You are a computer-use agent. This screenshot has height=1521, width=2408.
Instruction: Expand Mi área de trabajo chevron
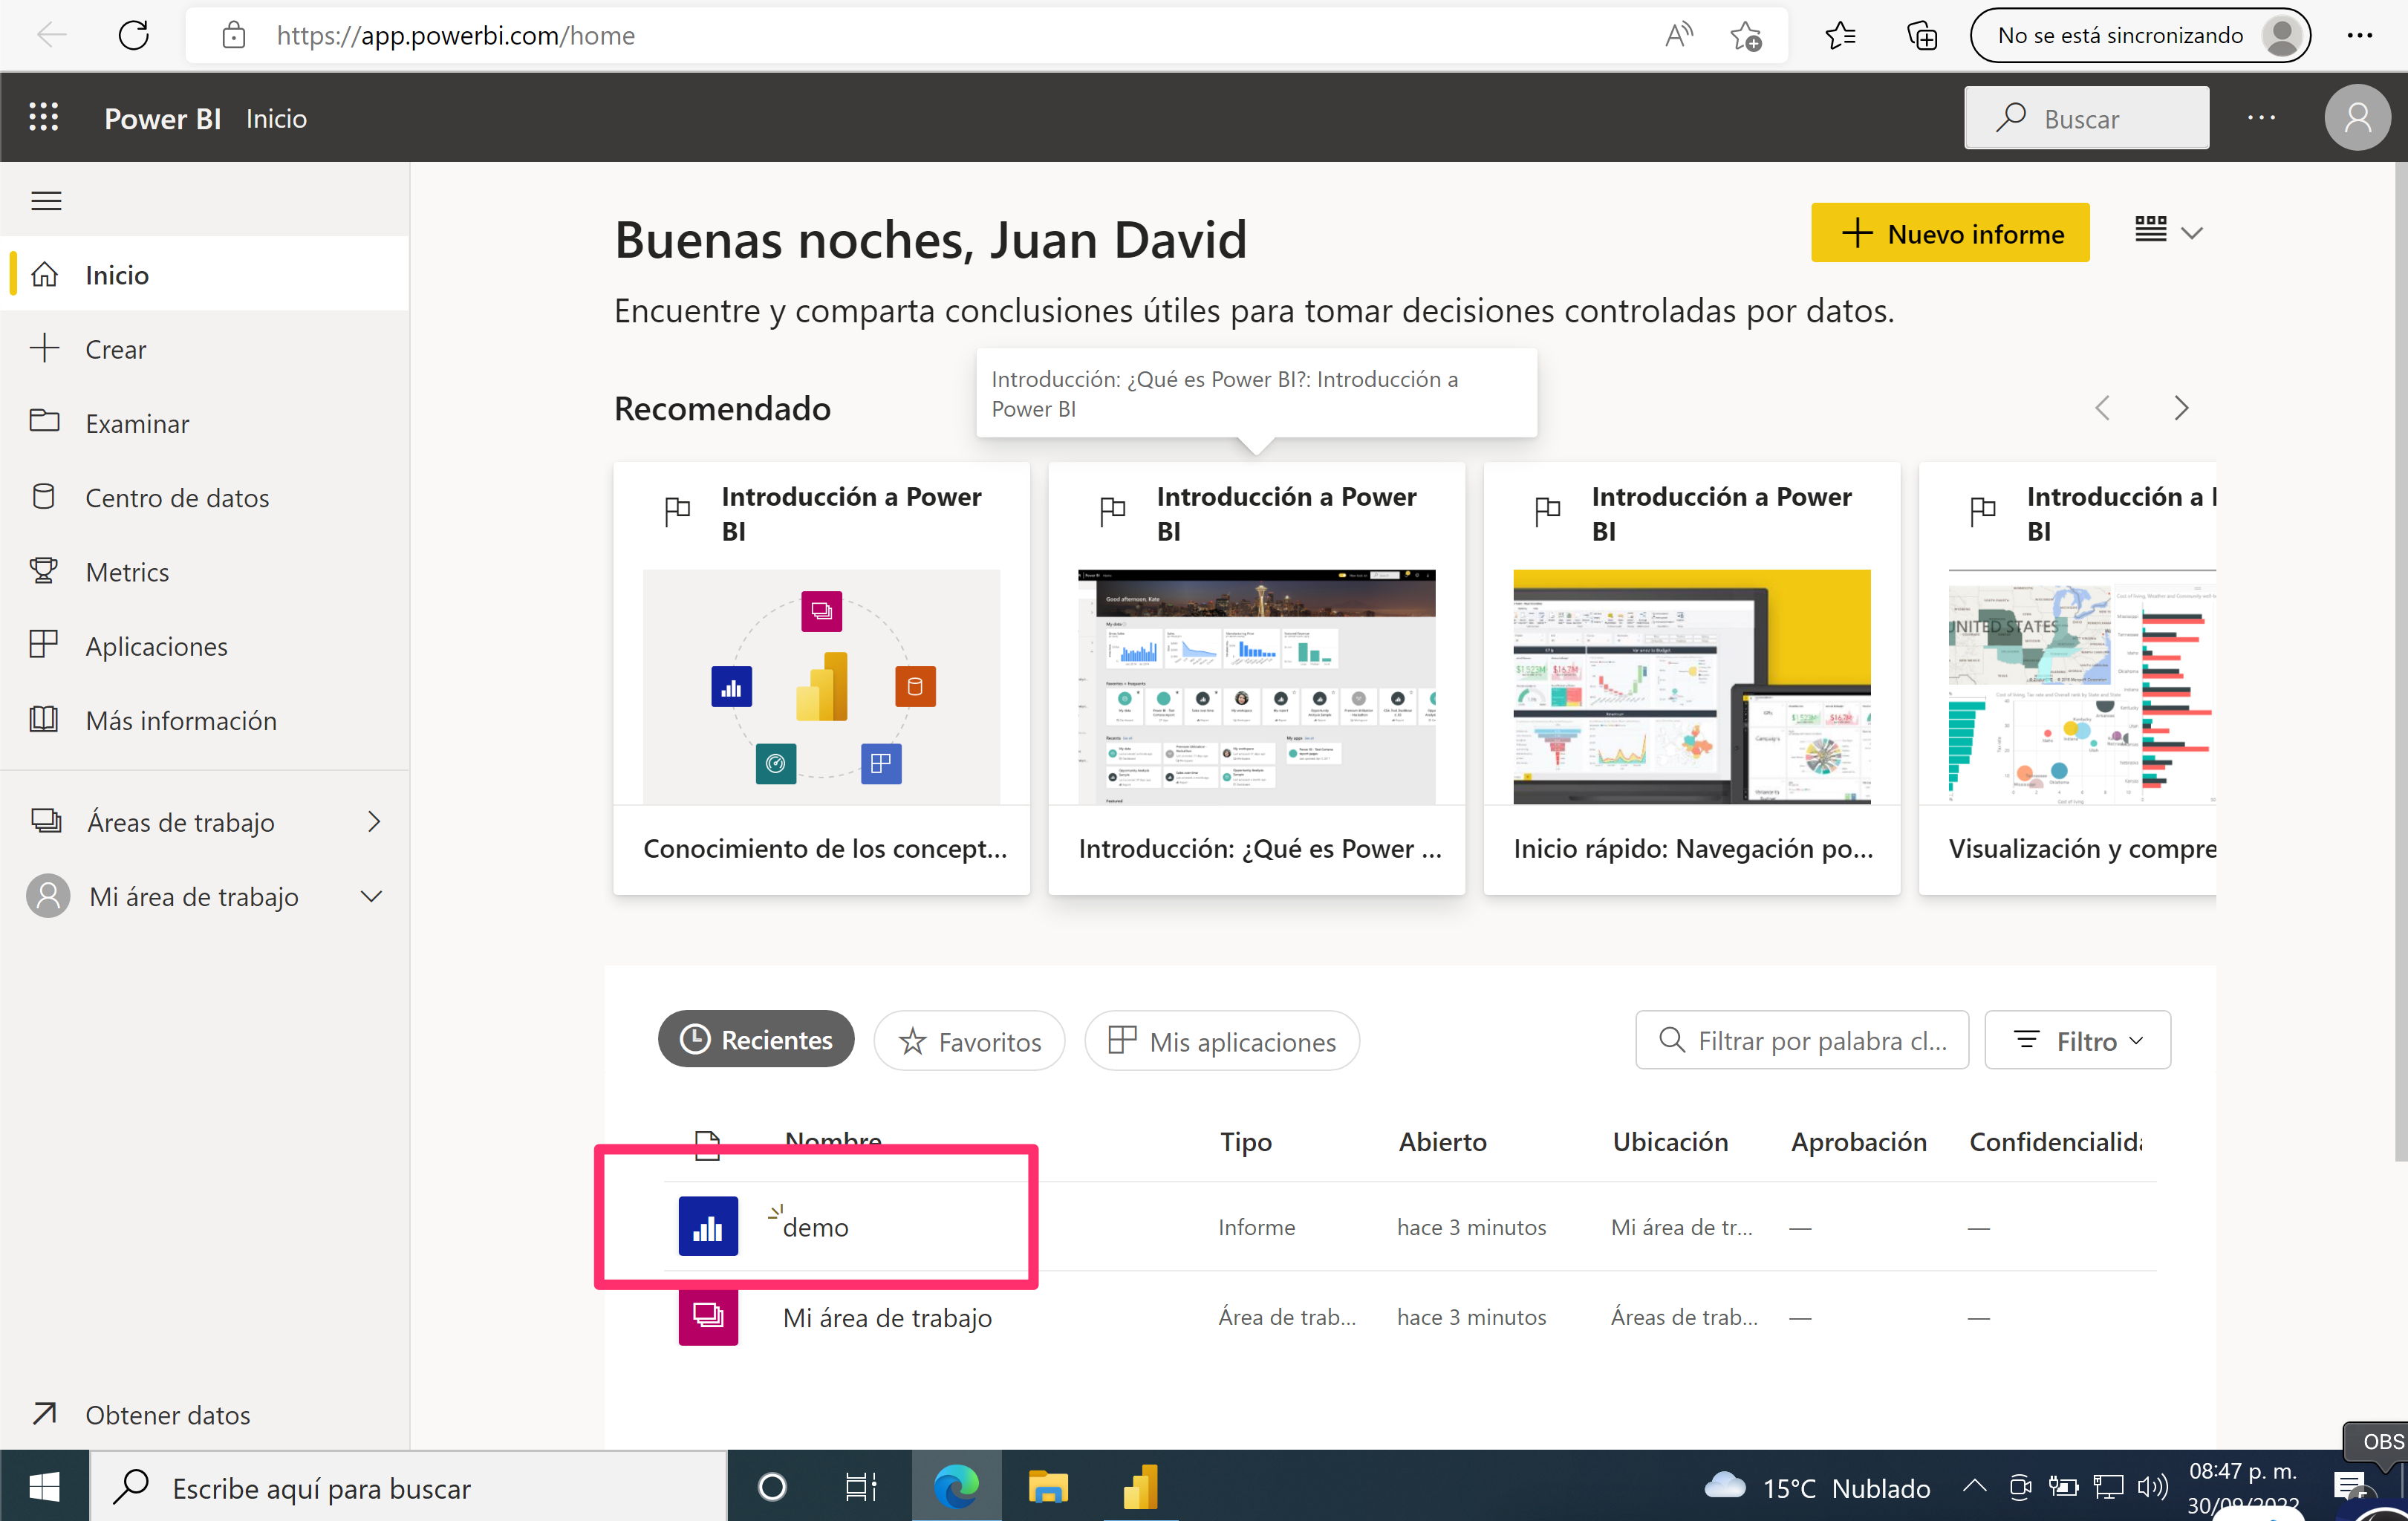click(x=371, y=896)
